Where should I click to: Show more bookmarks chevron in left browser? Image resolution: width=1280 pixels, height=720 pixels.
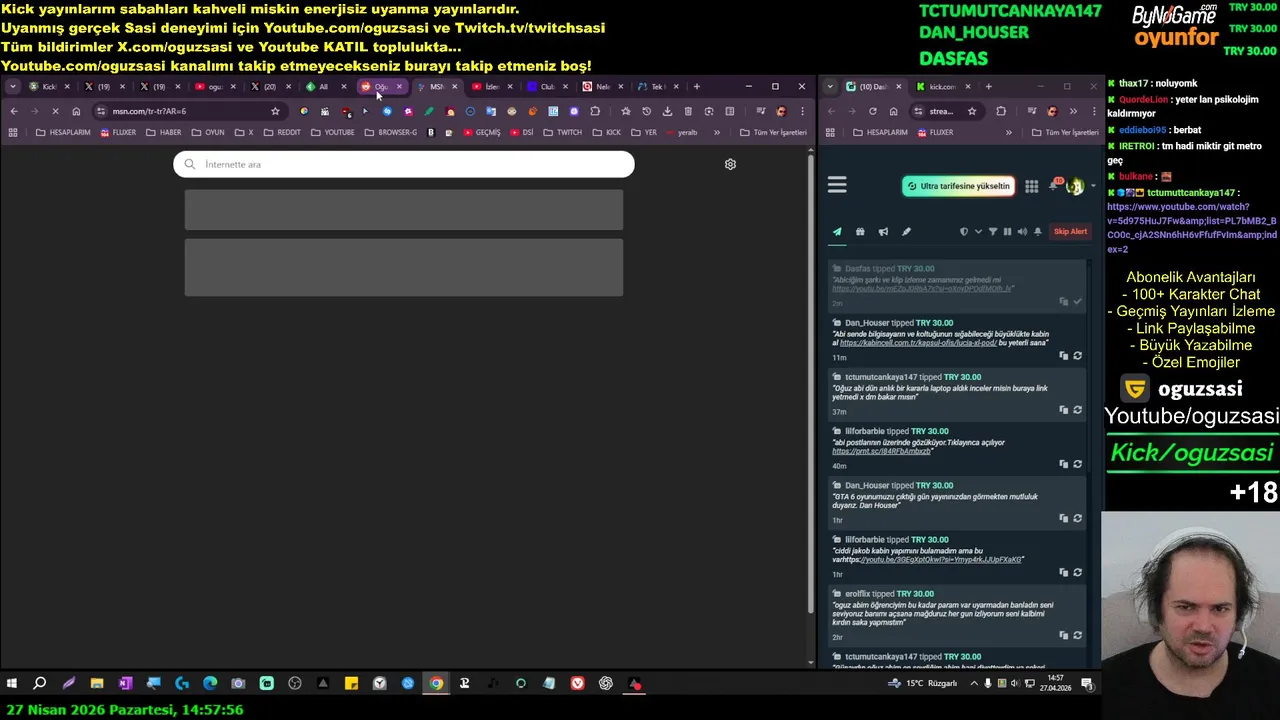pos(716,132)
